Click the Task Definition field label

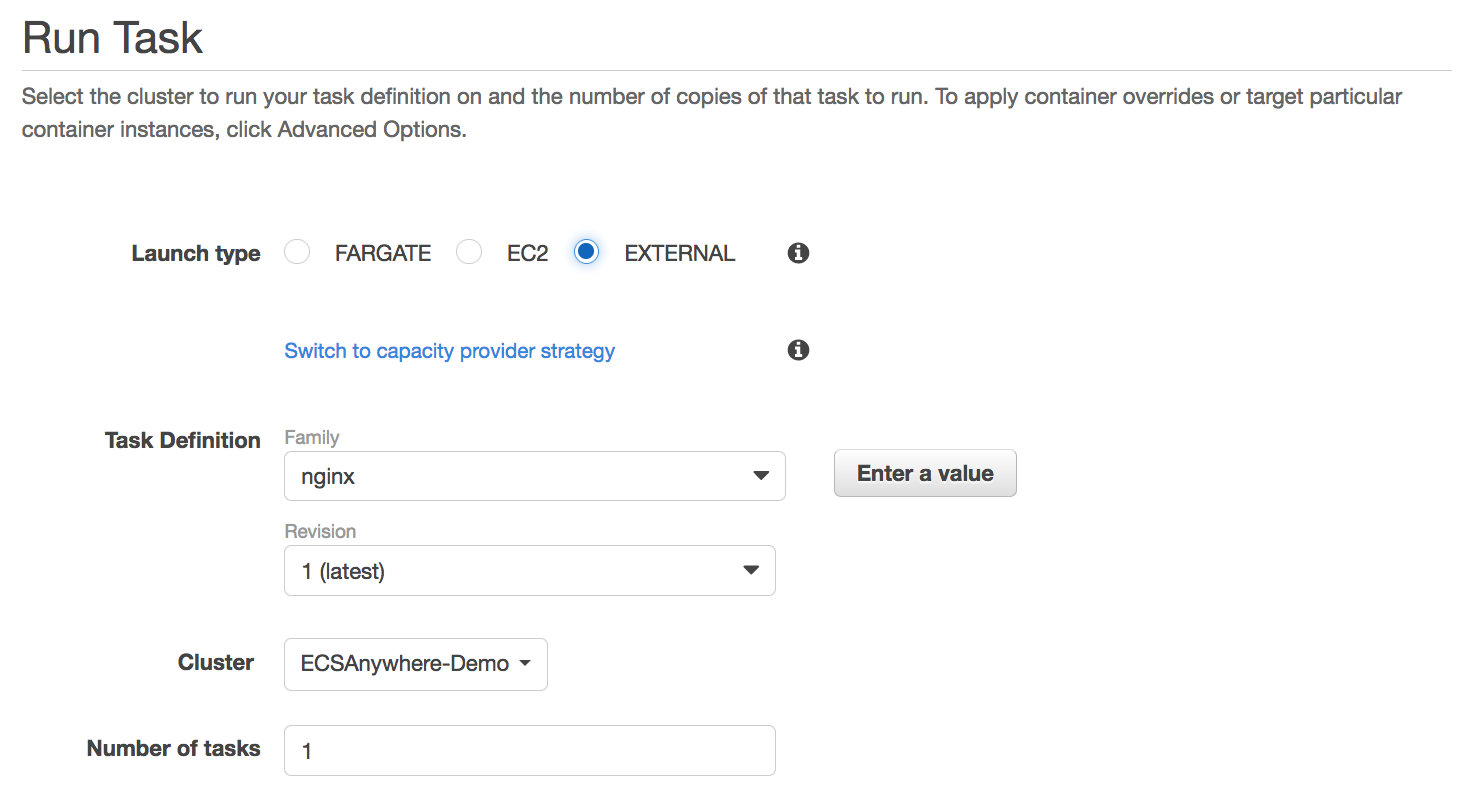[x=183, y=440]
